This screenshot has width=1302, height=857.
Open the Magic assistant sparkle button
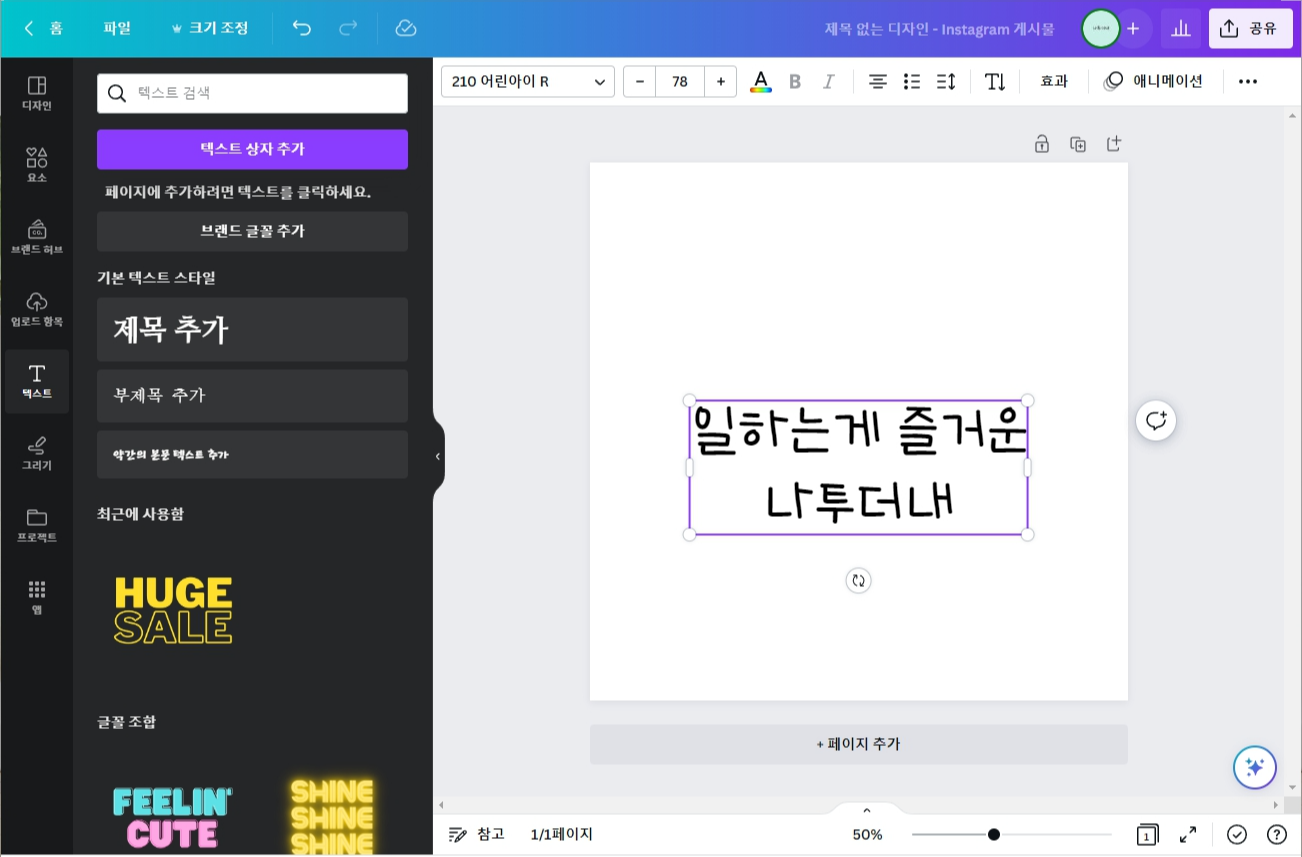1255,767
